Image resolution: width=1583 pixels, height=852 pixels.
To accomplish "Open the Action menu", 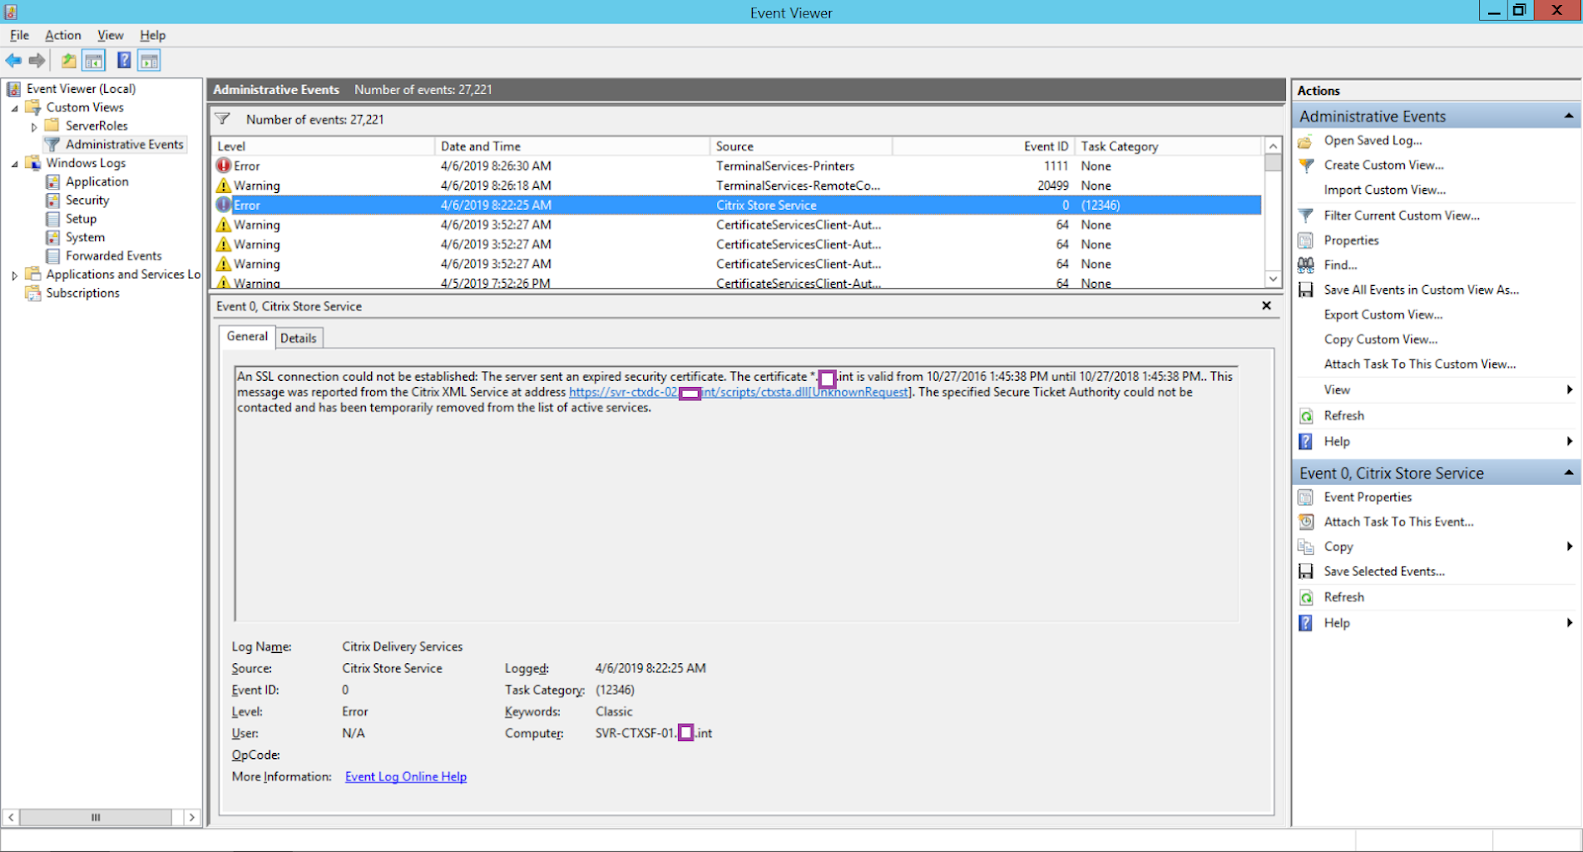I will click(63, 35).
